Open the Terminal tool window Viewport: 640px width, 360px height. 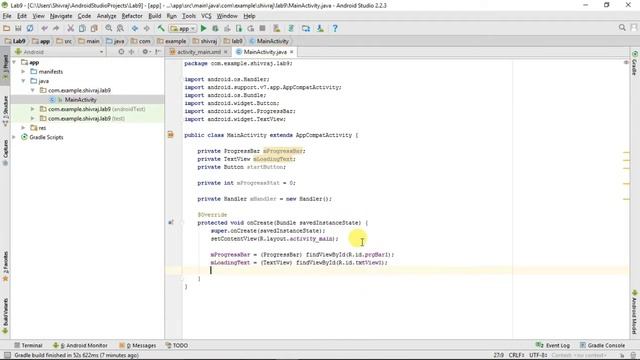point(28,345)
